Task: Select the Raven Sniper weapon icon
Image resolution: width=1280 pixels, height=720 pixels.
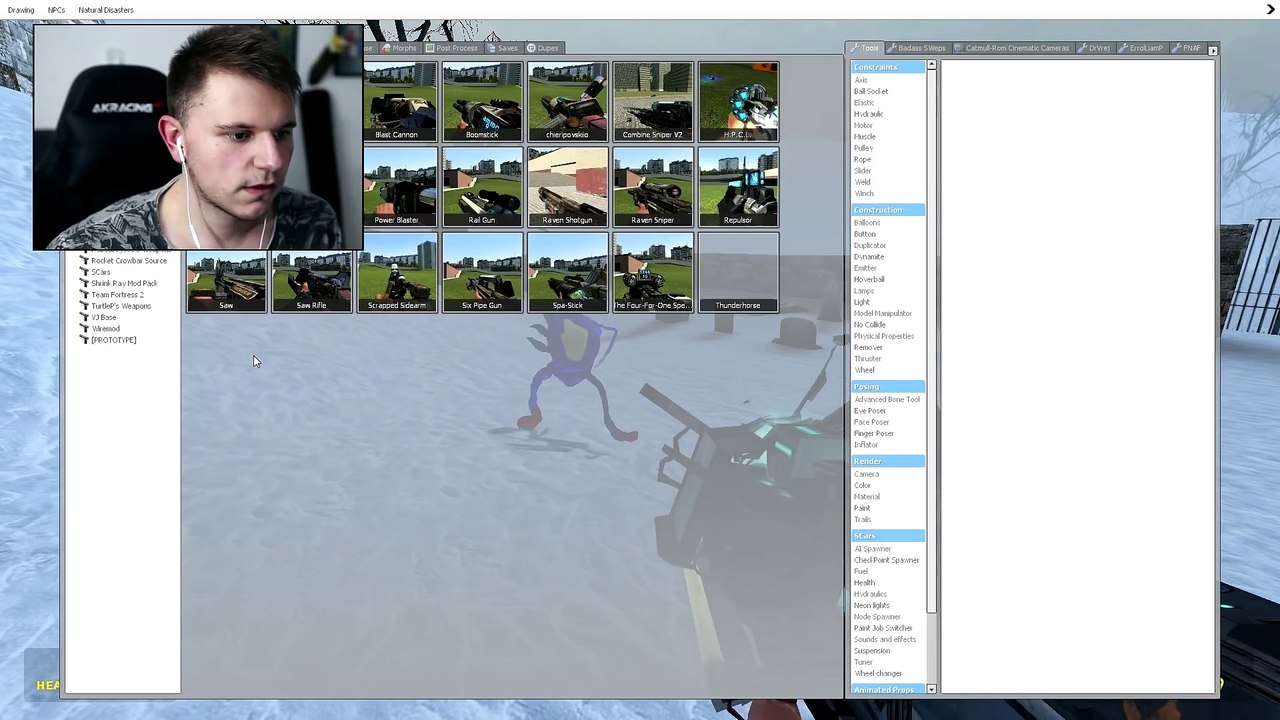Action: (652, 187)
